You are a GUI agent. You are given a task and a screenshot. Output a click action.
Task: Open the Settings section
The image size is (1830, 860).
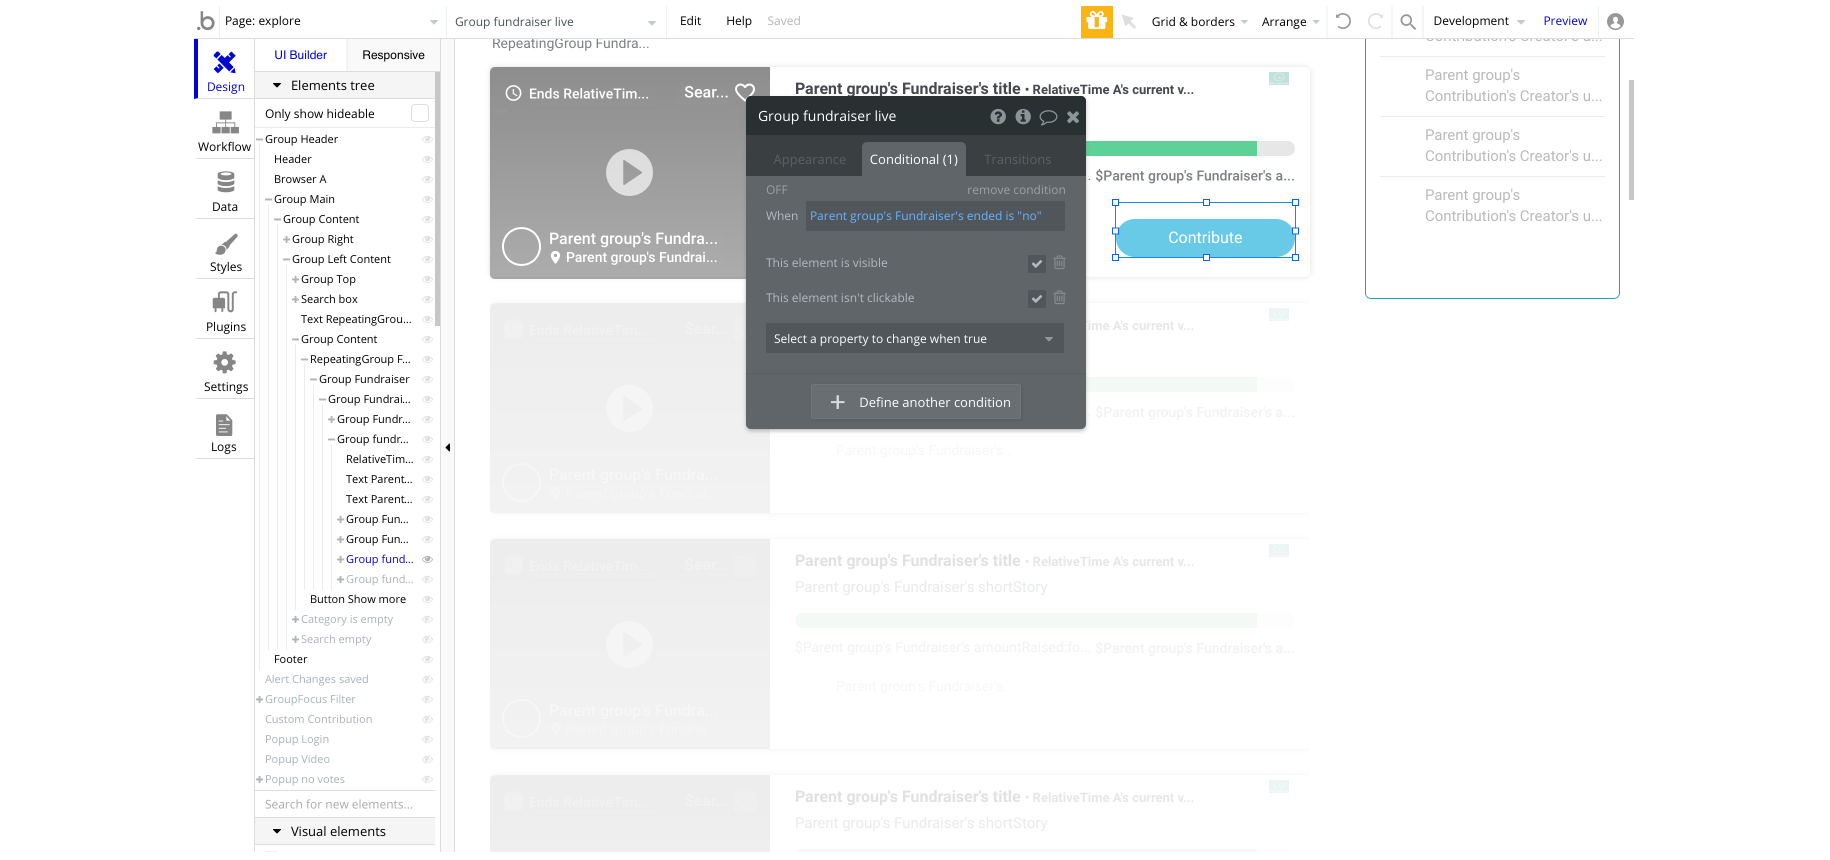tap(225, 370)
